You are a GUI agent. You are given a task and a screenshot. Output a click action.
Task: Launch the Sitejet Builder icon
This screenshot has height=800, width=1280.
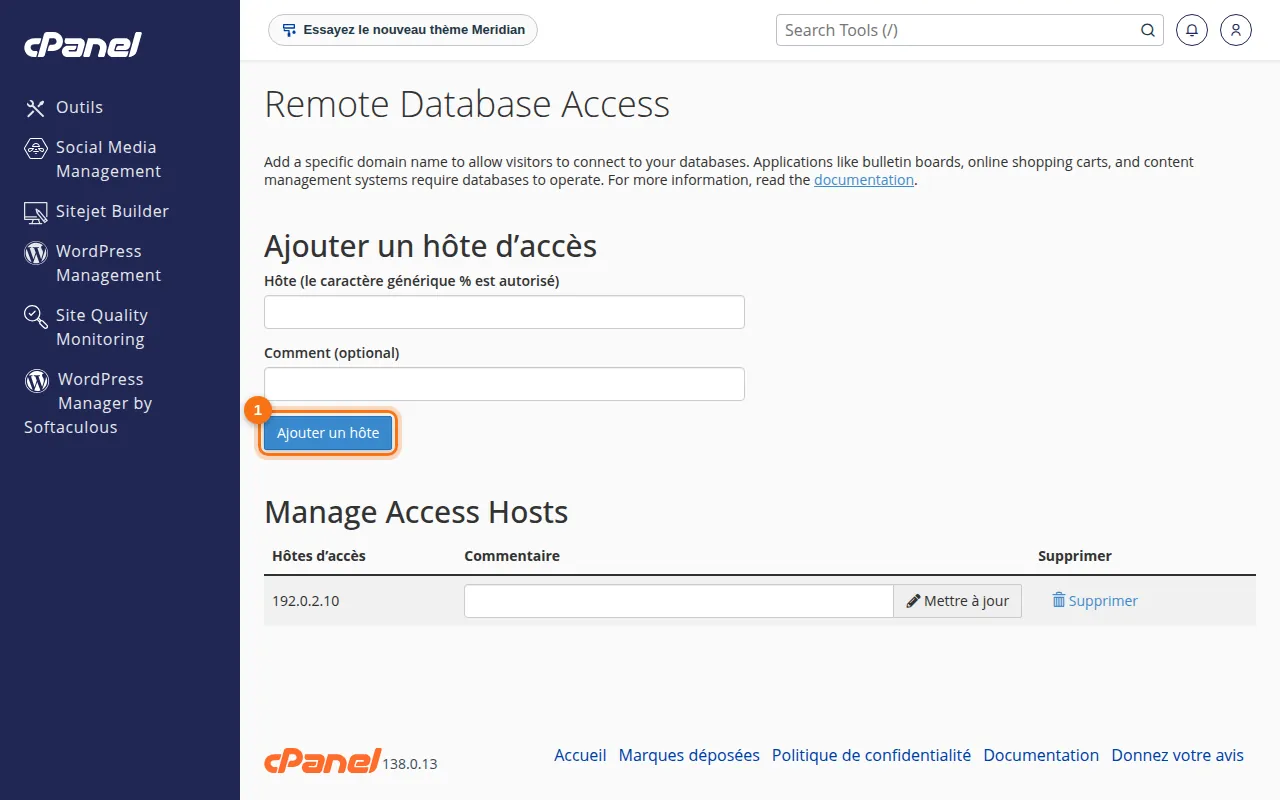coord(36,212)
